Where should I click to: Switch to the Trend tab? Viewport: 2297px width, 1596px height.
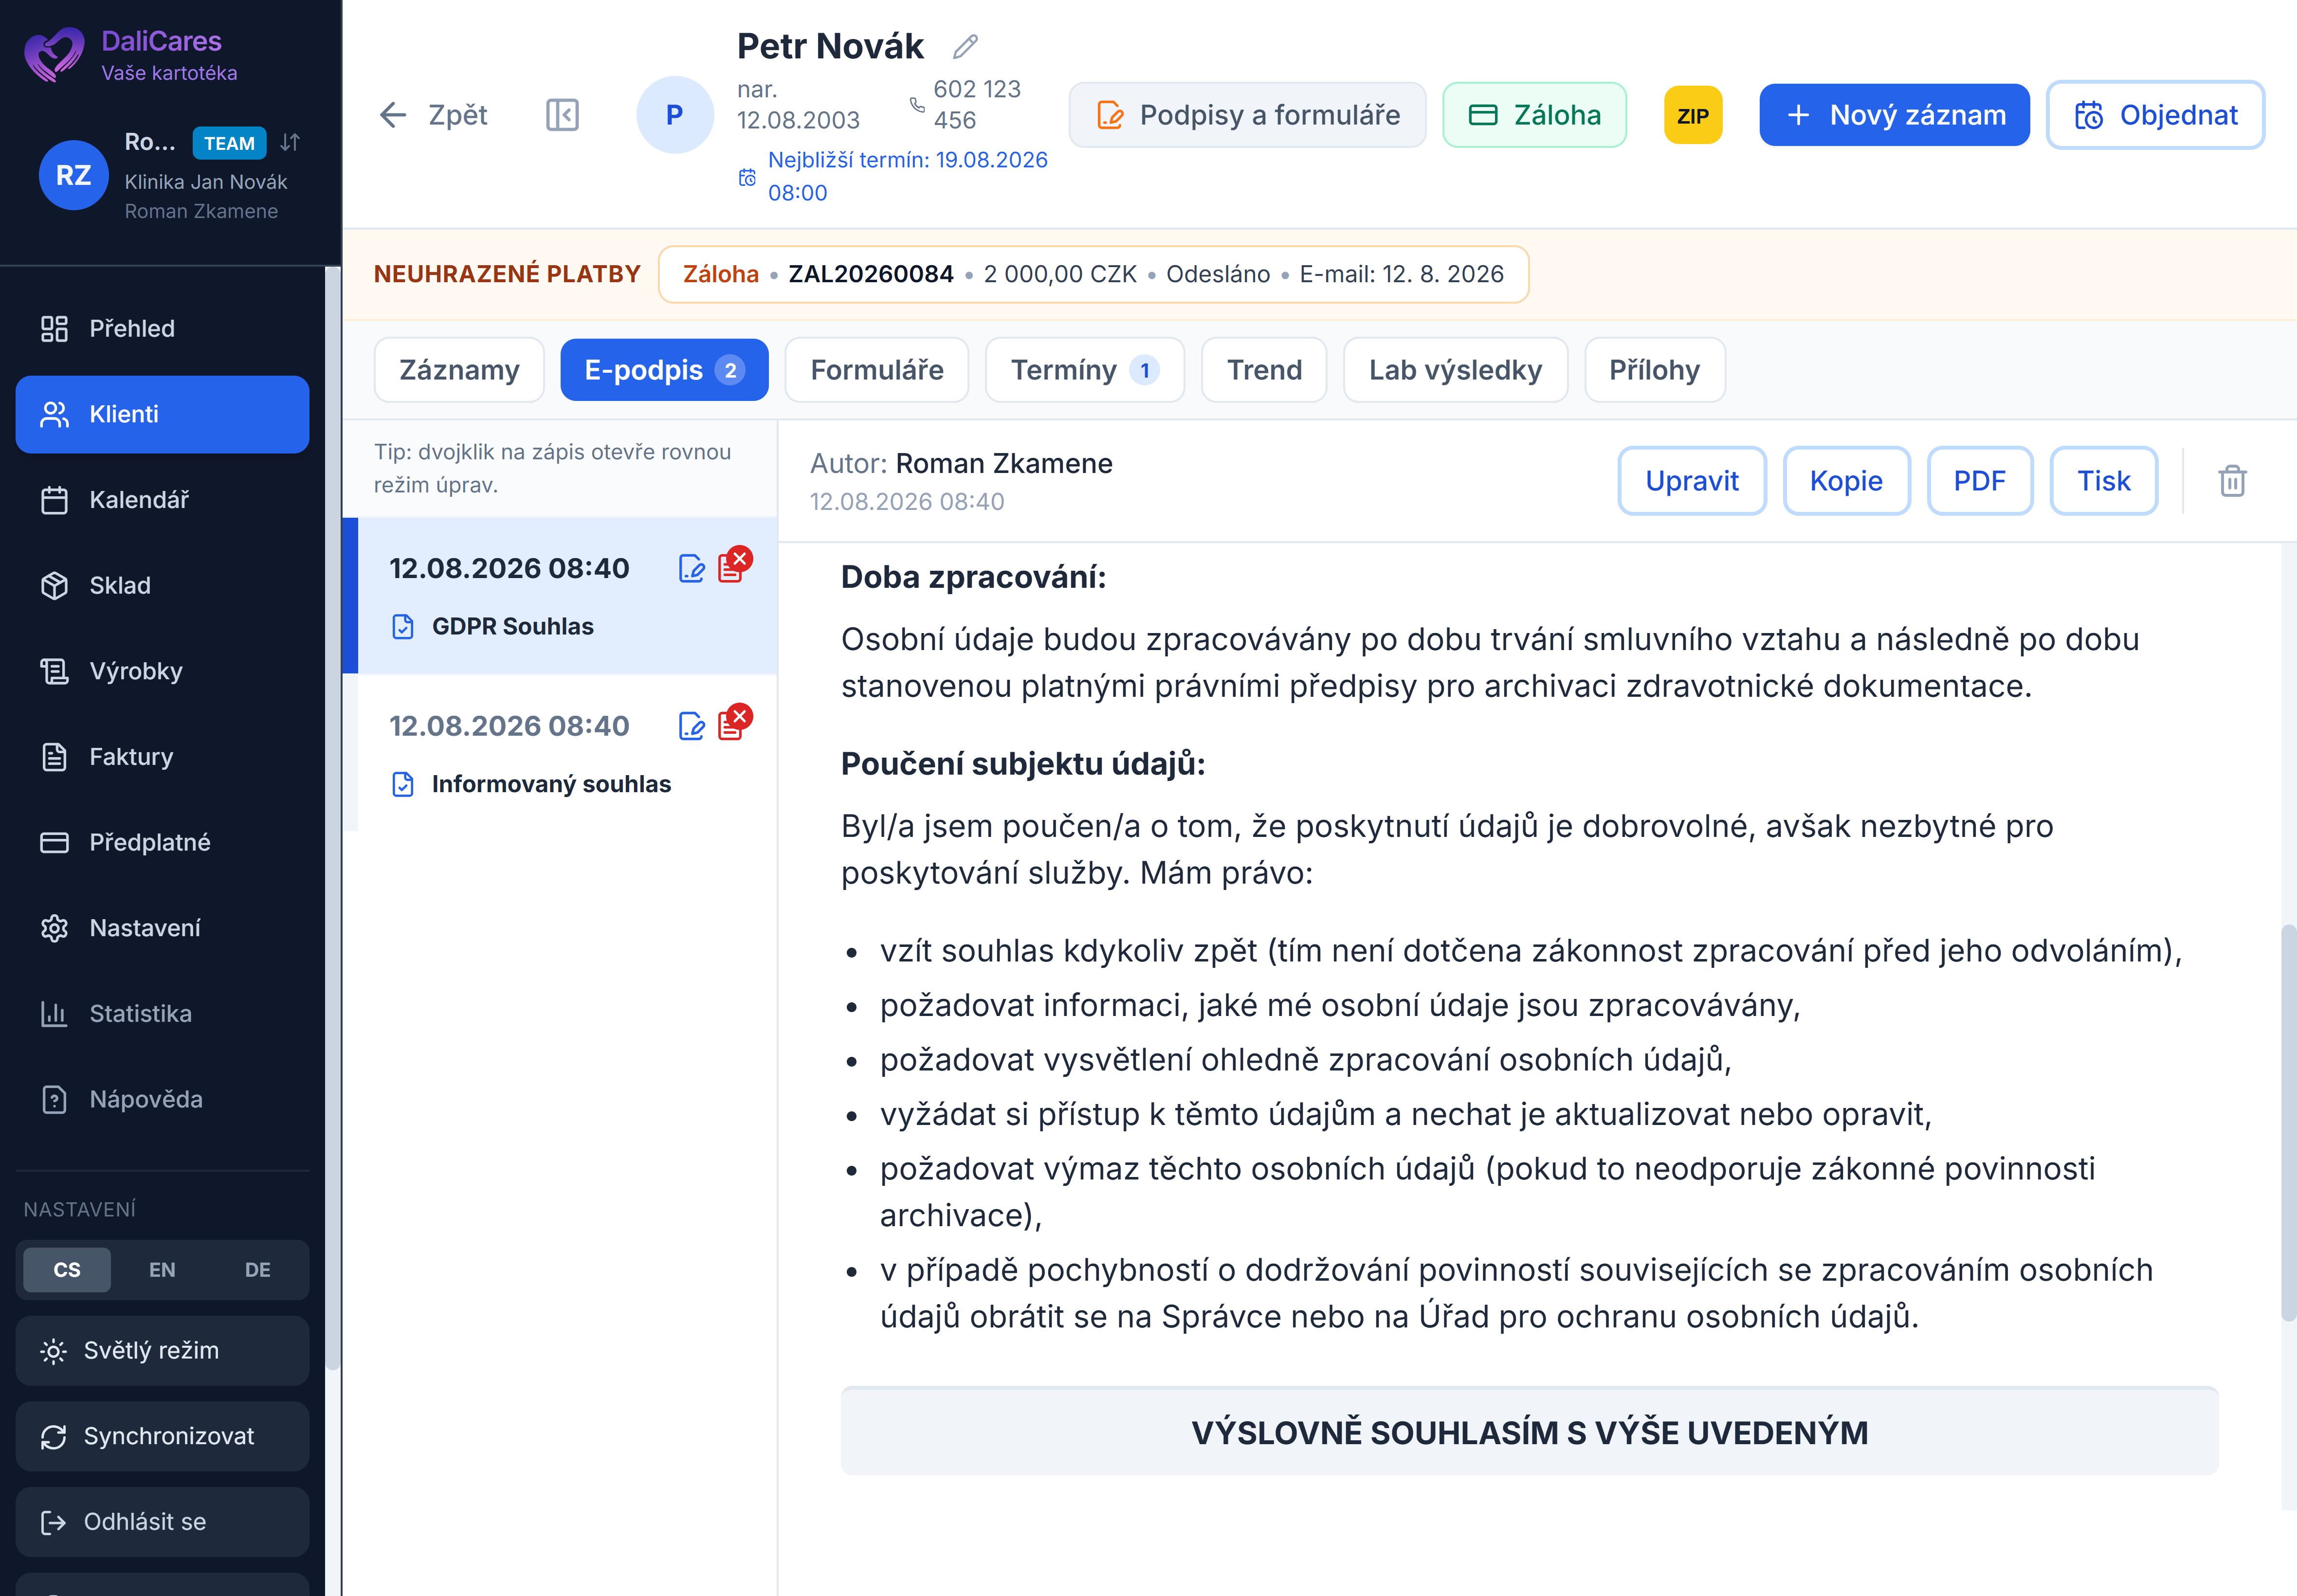click(1264, 370)
